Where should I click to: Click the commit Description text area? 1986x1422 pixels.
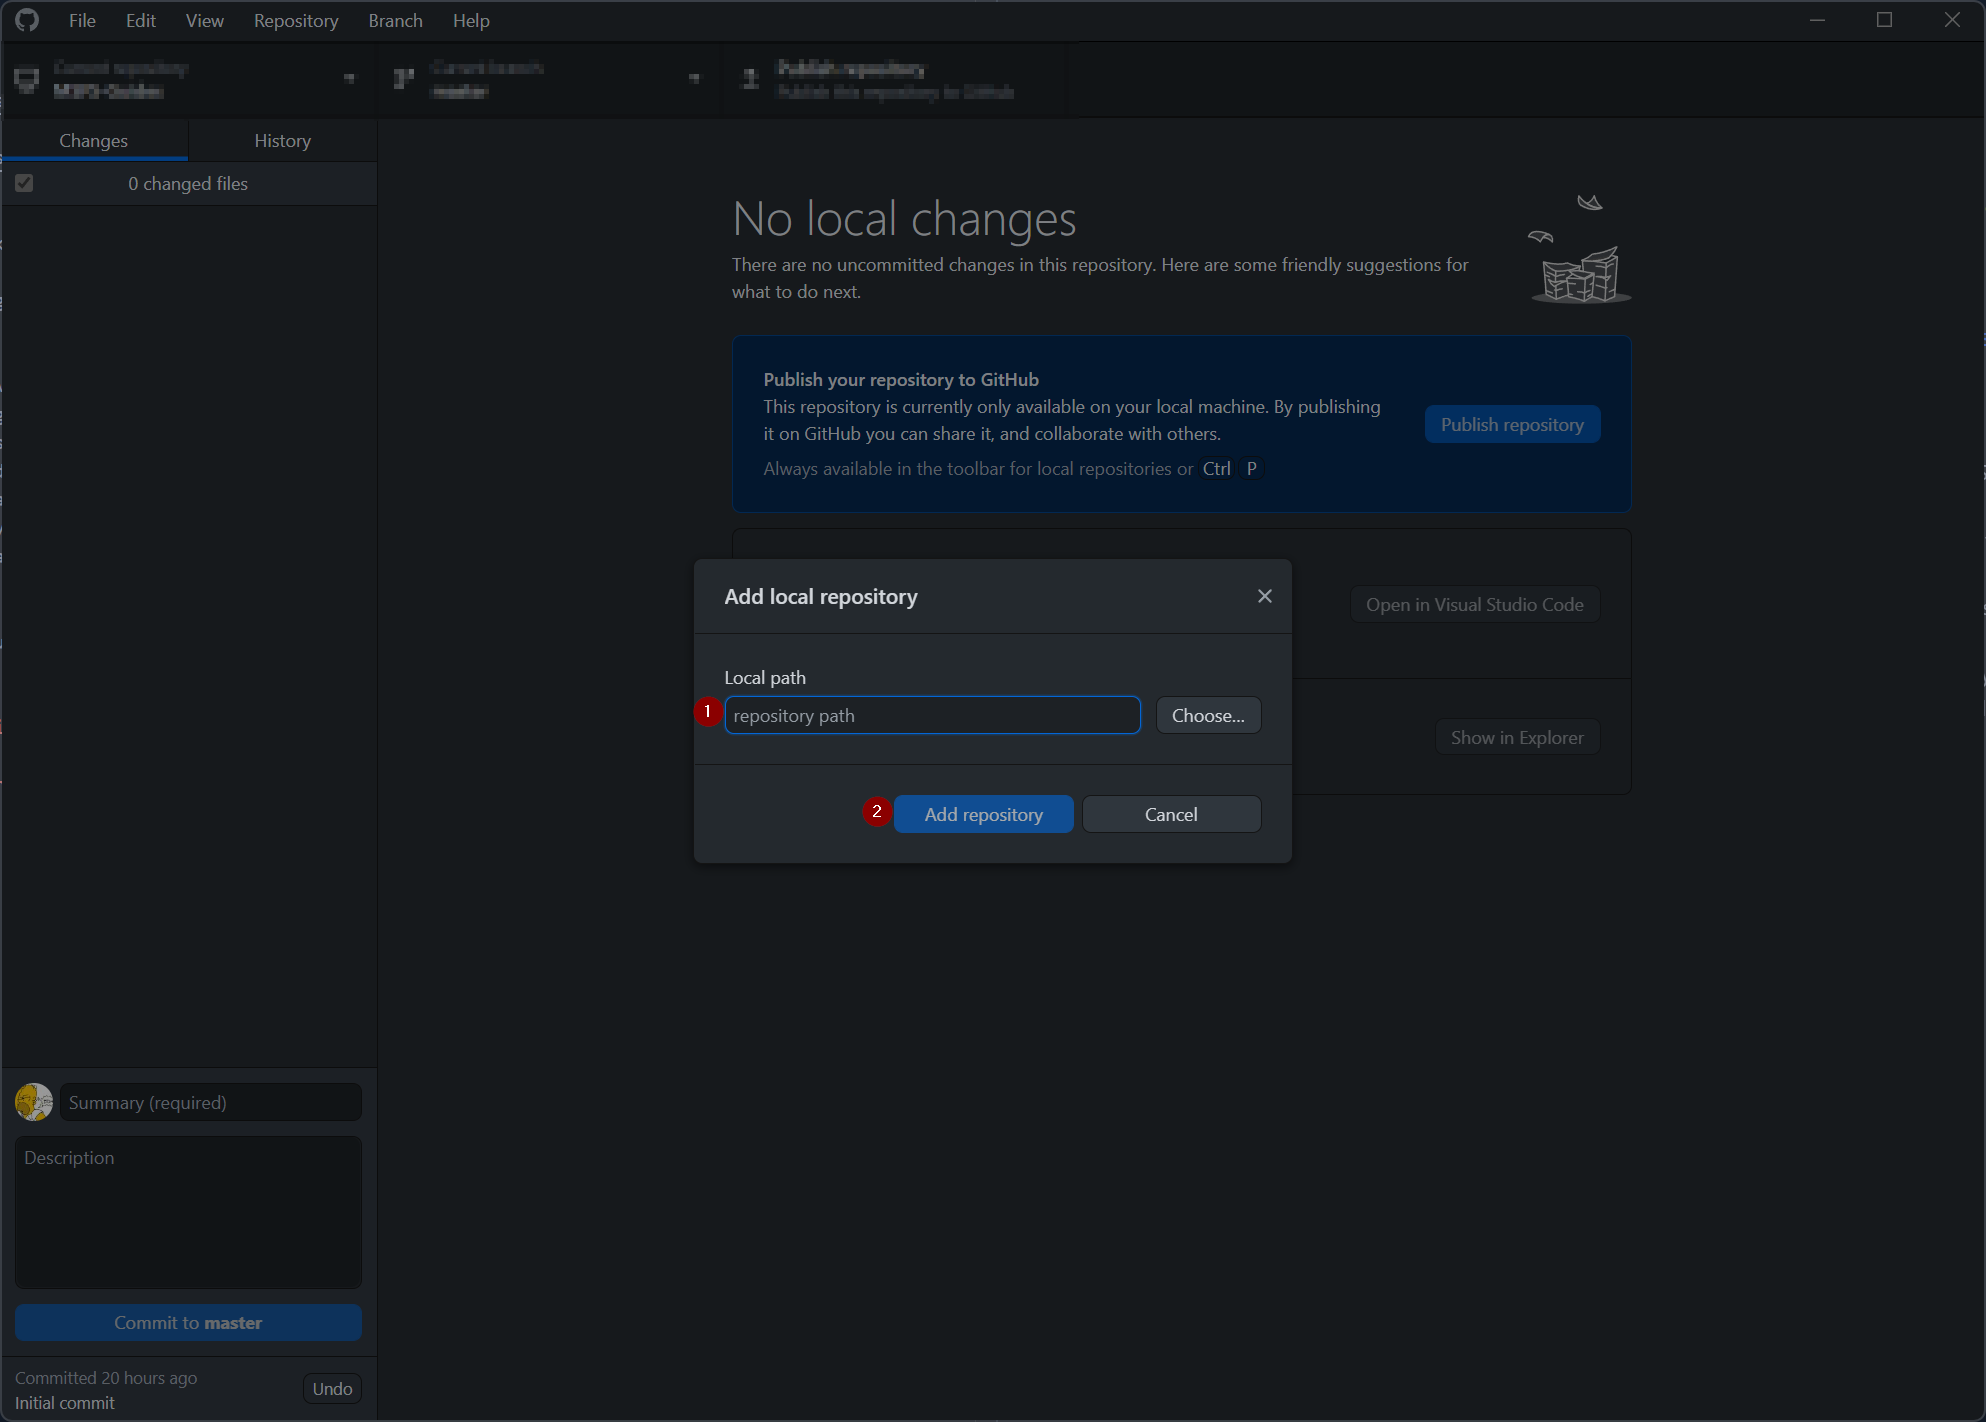(188, 1212)
